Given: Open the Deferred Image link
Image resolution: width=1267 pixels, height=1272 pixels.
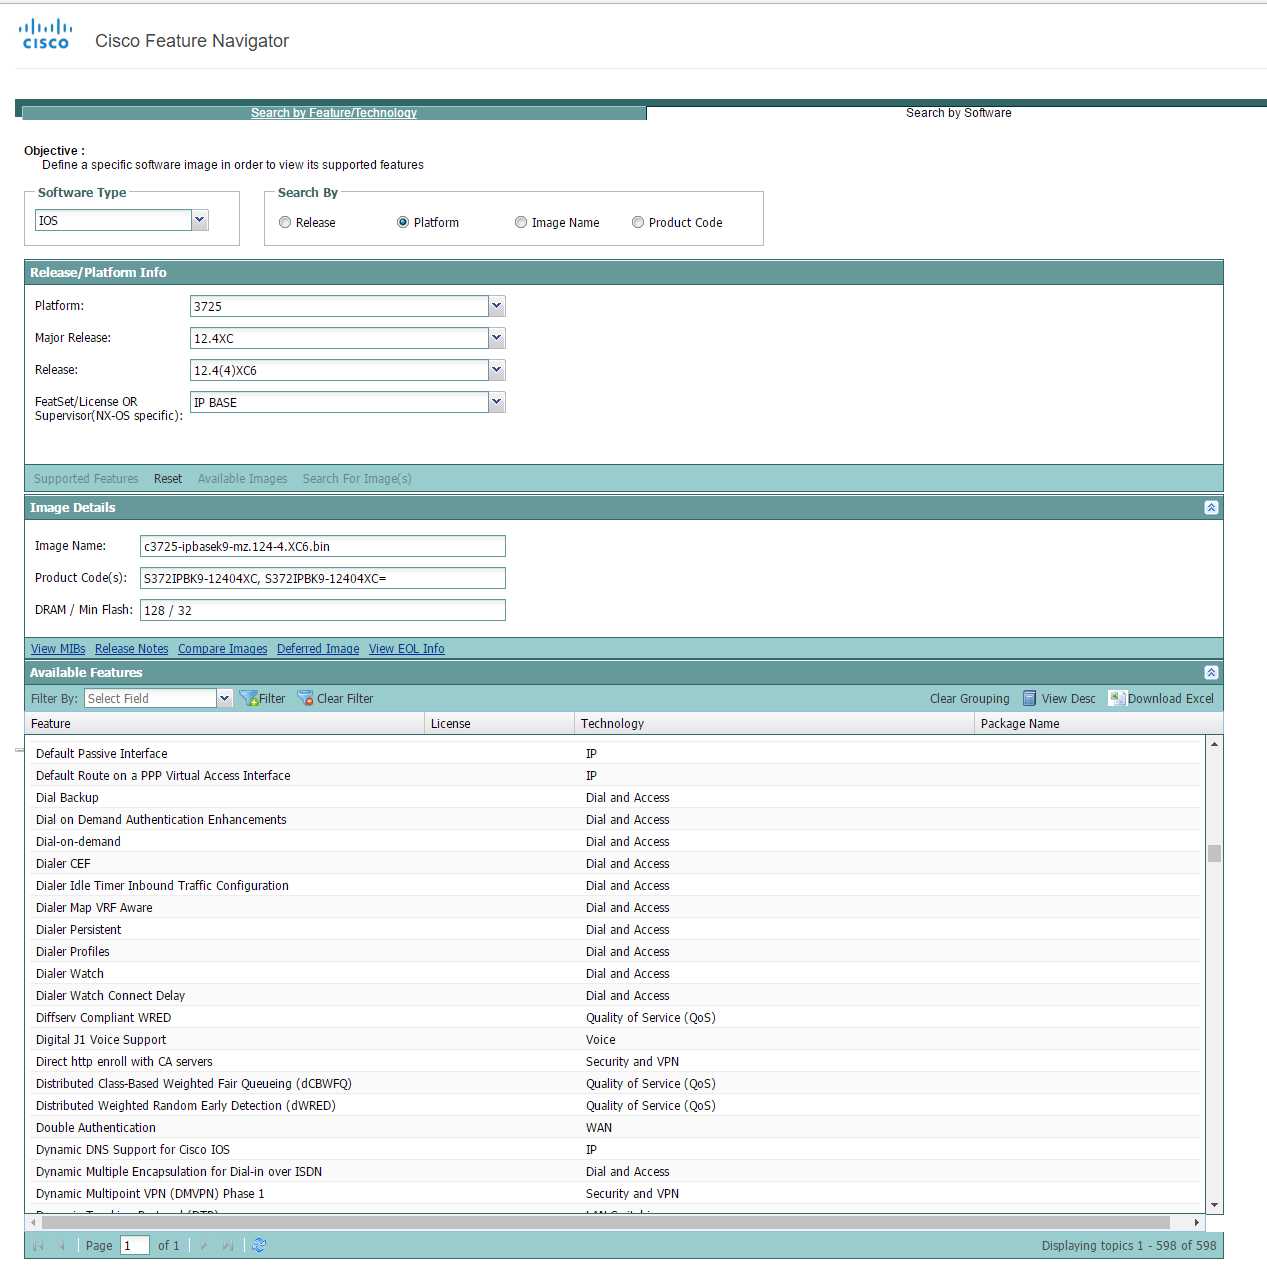Looking at the screenshot, I should pos(318,649).
